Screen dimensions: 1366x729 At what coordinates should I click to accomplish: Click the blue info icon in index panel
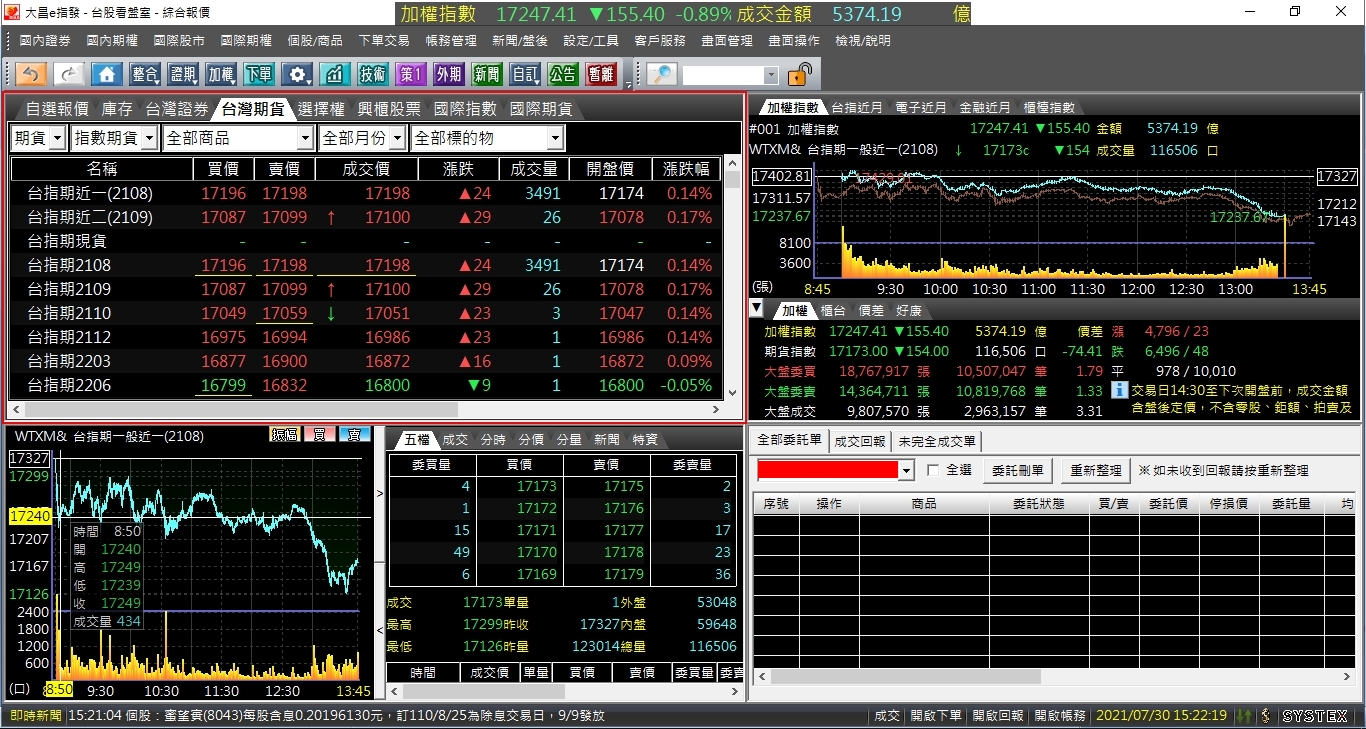pos(1120,390)
